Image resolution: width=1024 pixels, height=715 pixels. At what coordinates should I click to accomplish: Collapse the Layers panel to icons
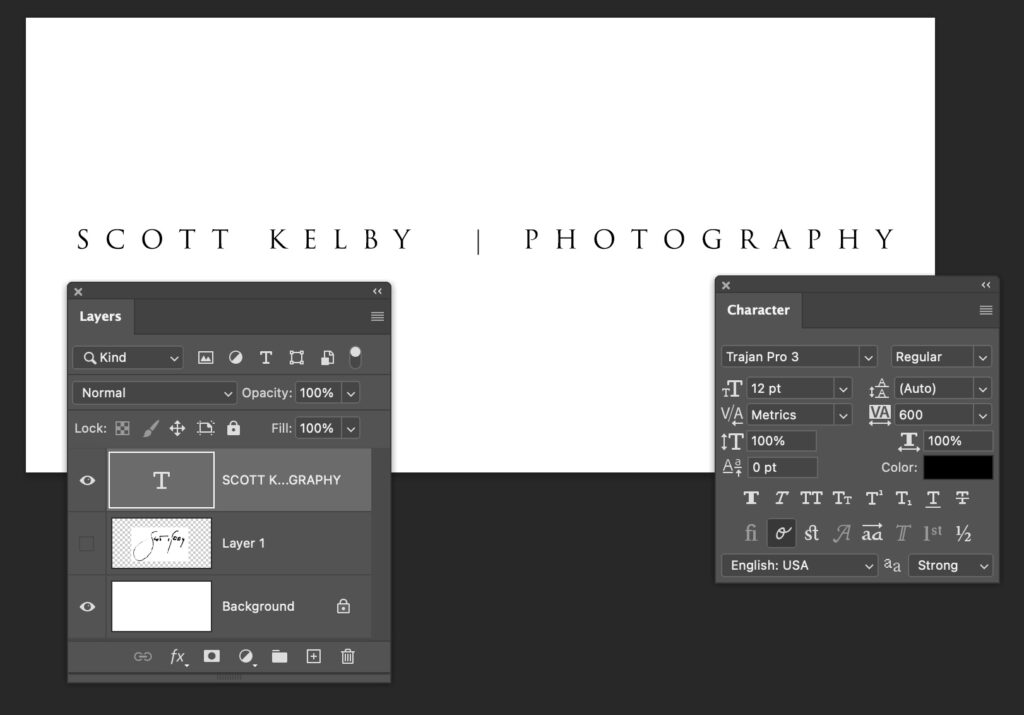click(x=377, y=291)
